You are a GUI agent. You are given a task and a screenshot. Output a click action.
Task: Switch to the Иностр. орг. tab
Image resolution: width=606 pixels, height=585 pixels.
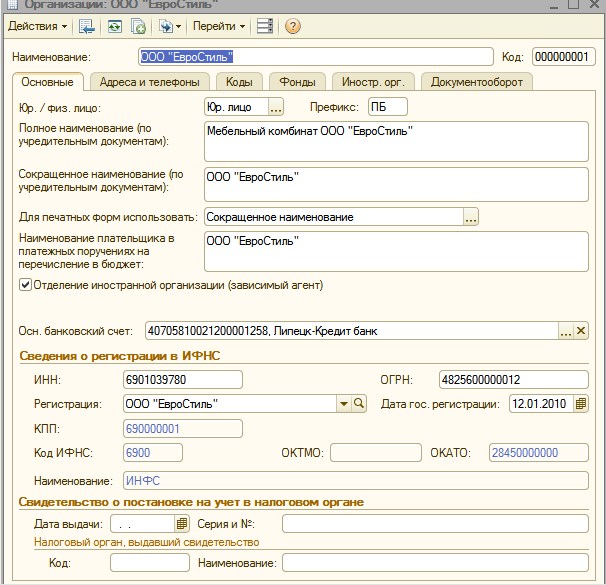click(x=373, y=82)
